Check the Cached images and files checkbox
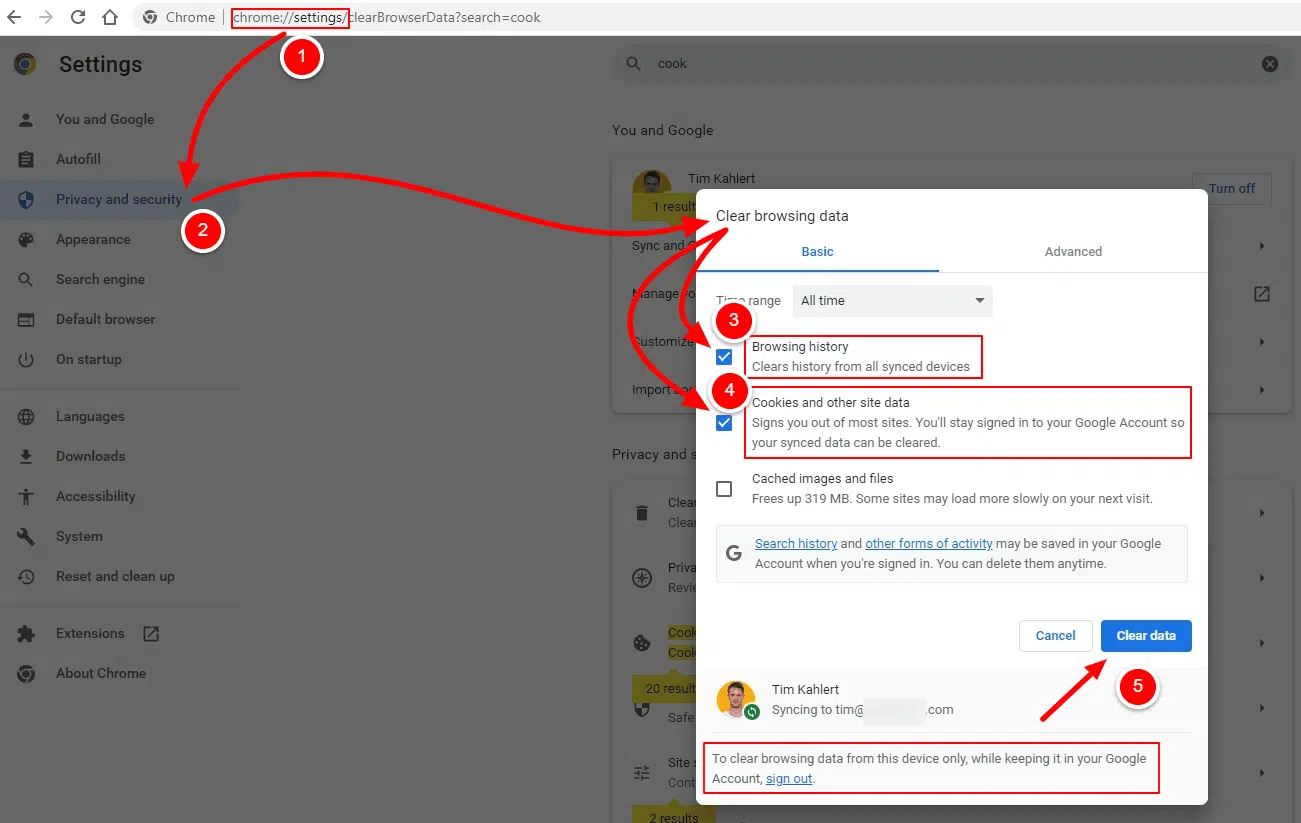The width and height of the screenshot is (1301, 823). [724, 489]
